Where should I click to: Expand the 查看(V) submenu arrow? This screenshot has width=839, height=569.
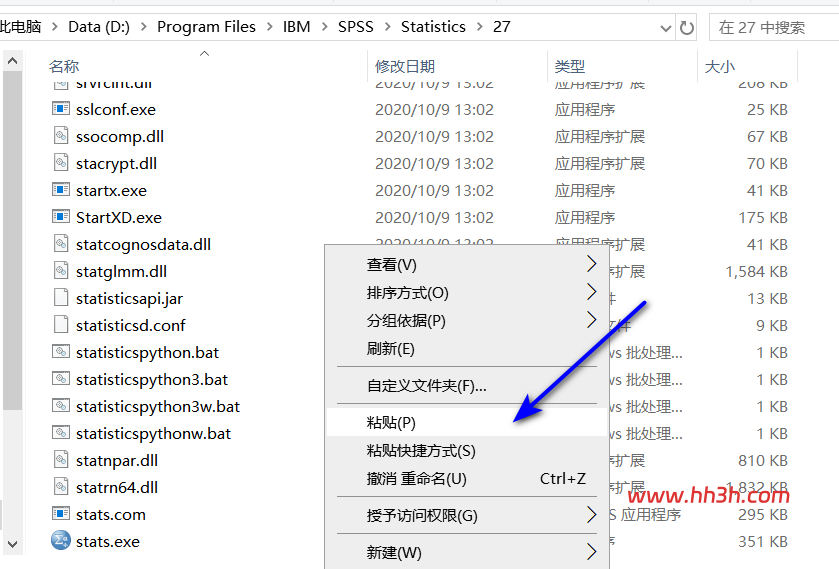point(591,264)
